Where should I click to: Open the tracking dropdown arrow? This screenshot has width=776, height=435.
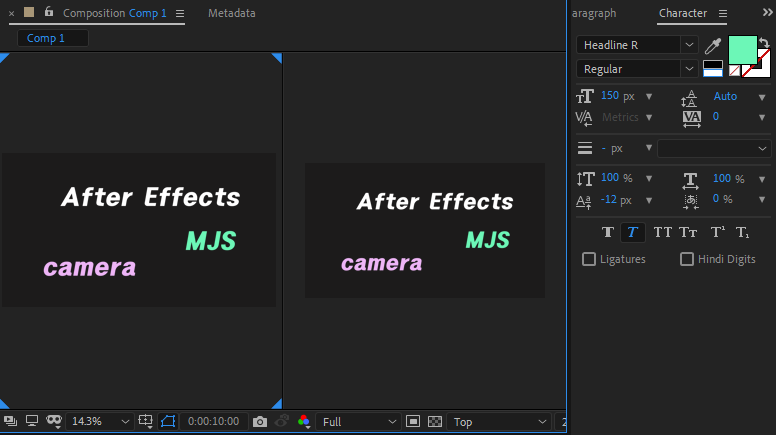(x=762, y=118)
